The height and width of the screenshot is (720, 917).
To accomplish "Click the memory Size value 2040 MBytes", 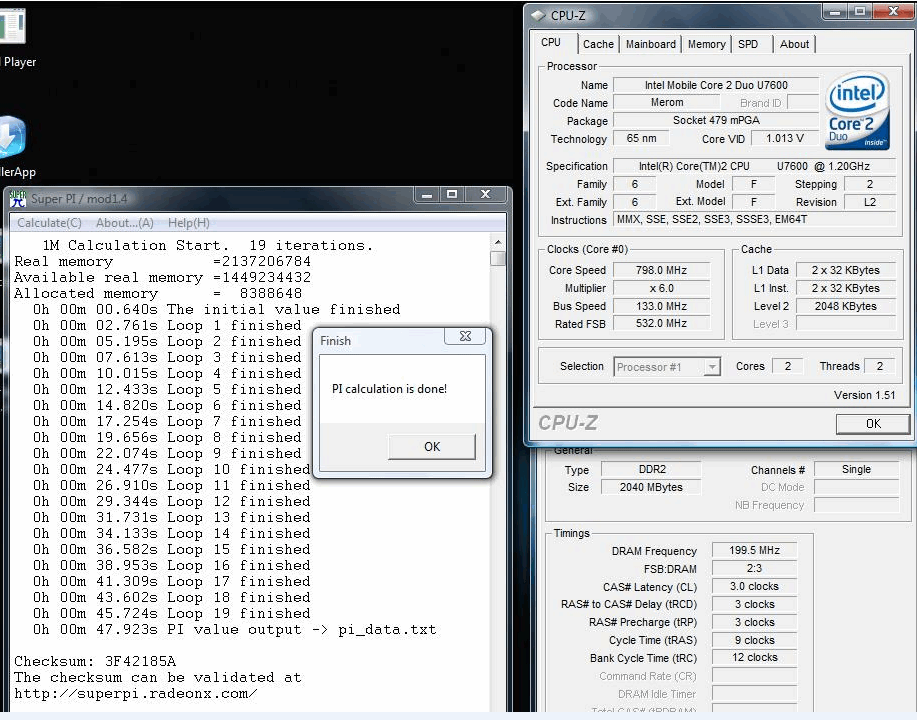I will 651,487.
